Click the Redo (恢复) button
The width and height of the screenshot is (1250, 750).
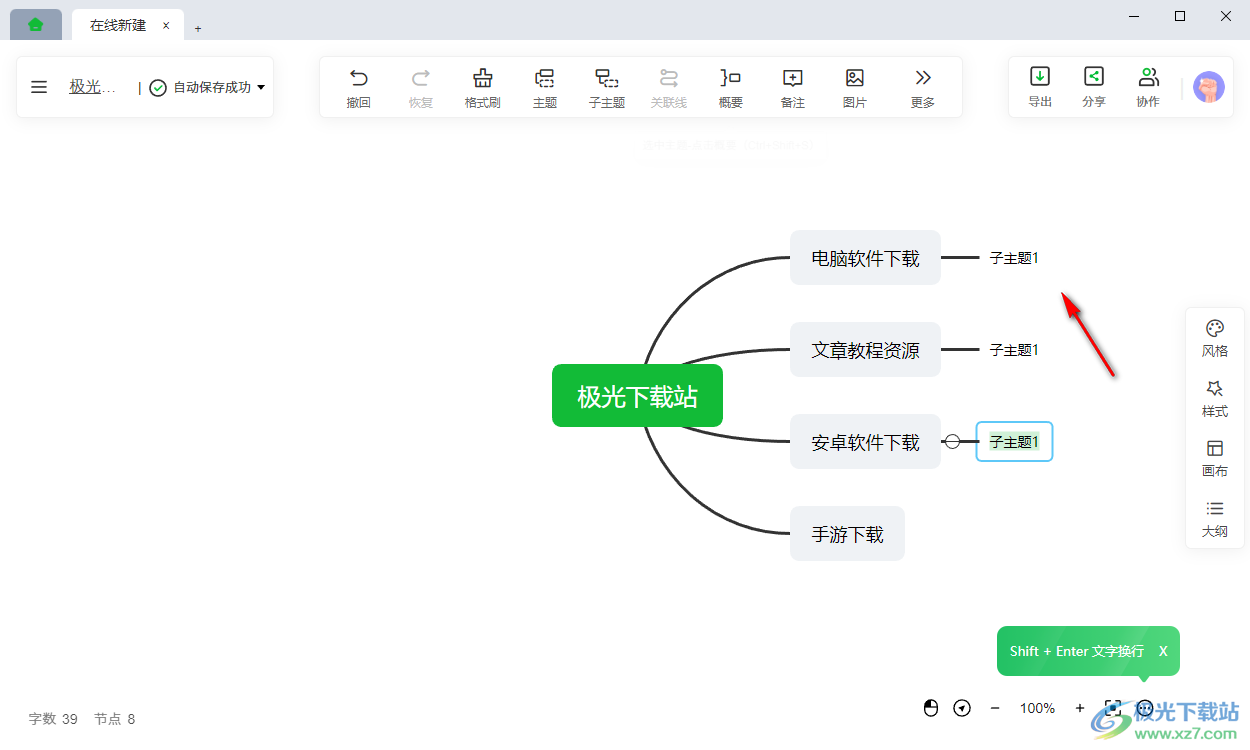(x=421, y=87)
